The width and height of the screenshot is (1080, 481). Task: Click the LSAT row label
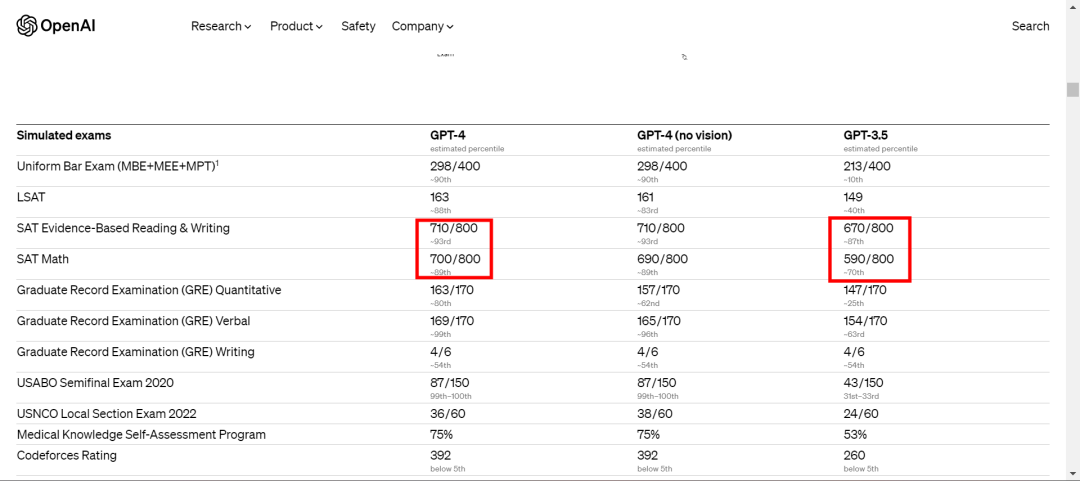(x=31, y=197)
